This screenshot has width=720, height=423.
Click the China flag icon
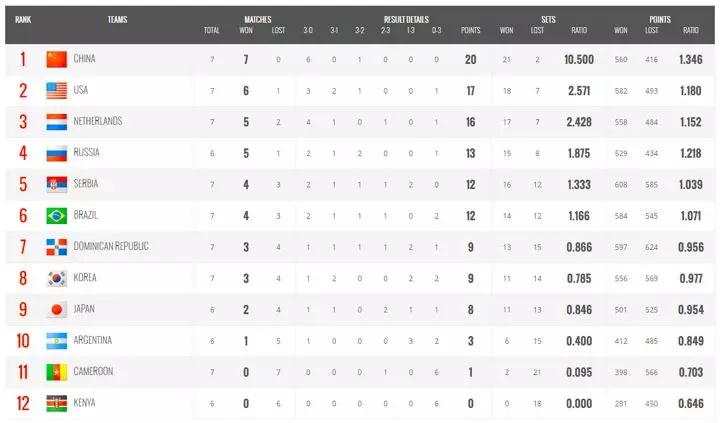tap(56, 59)
